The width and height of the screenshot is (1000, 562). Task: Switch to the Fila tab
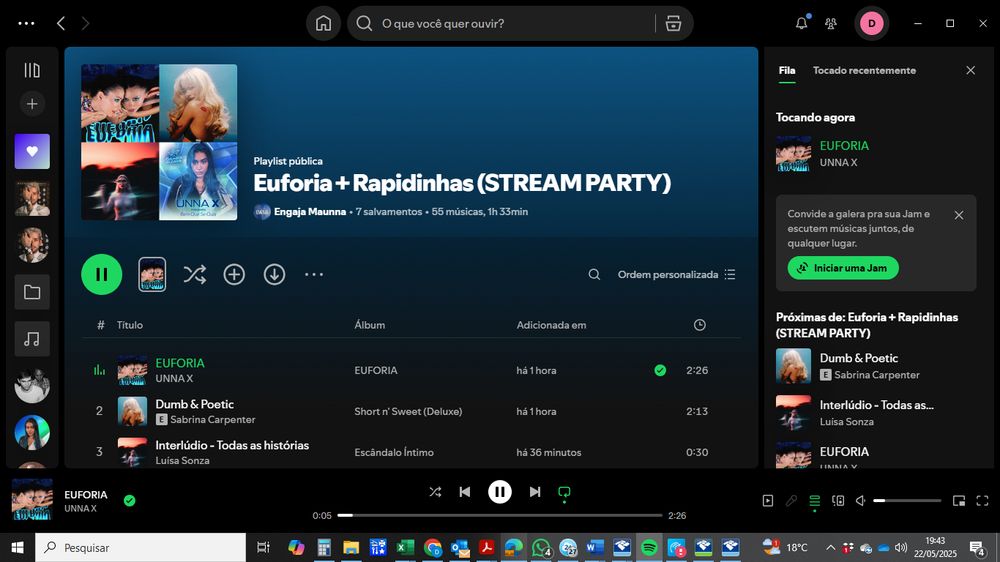[x=787, y=71]
